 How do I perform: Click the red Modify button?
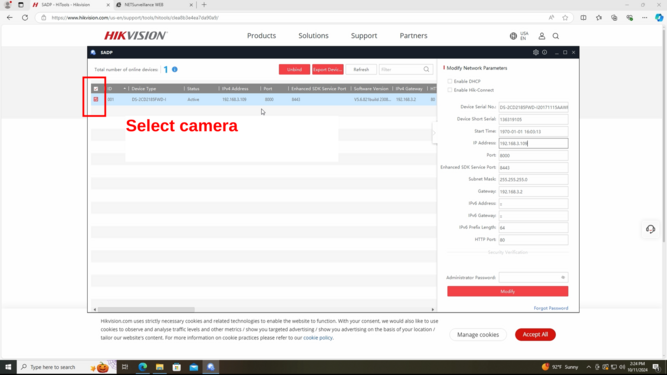tap(507, 291)
